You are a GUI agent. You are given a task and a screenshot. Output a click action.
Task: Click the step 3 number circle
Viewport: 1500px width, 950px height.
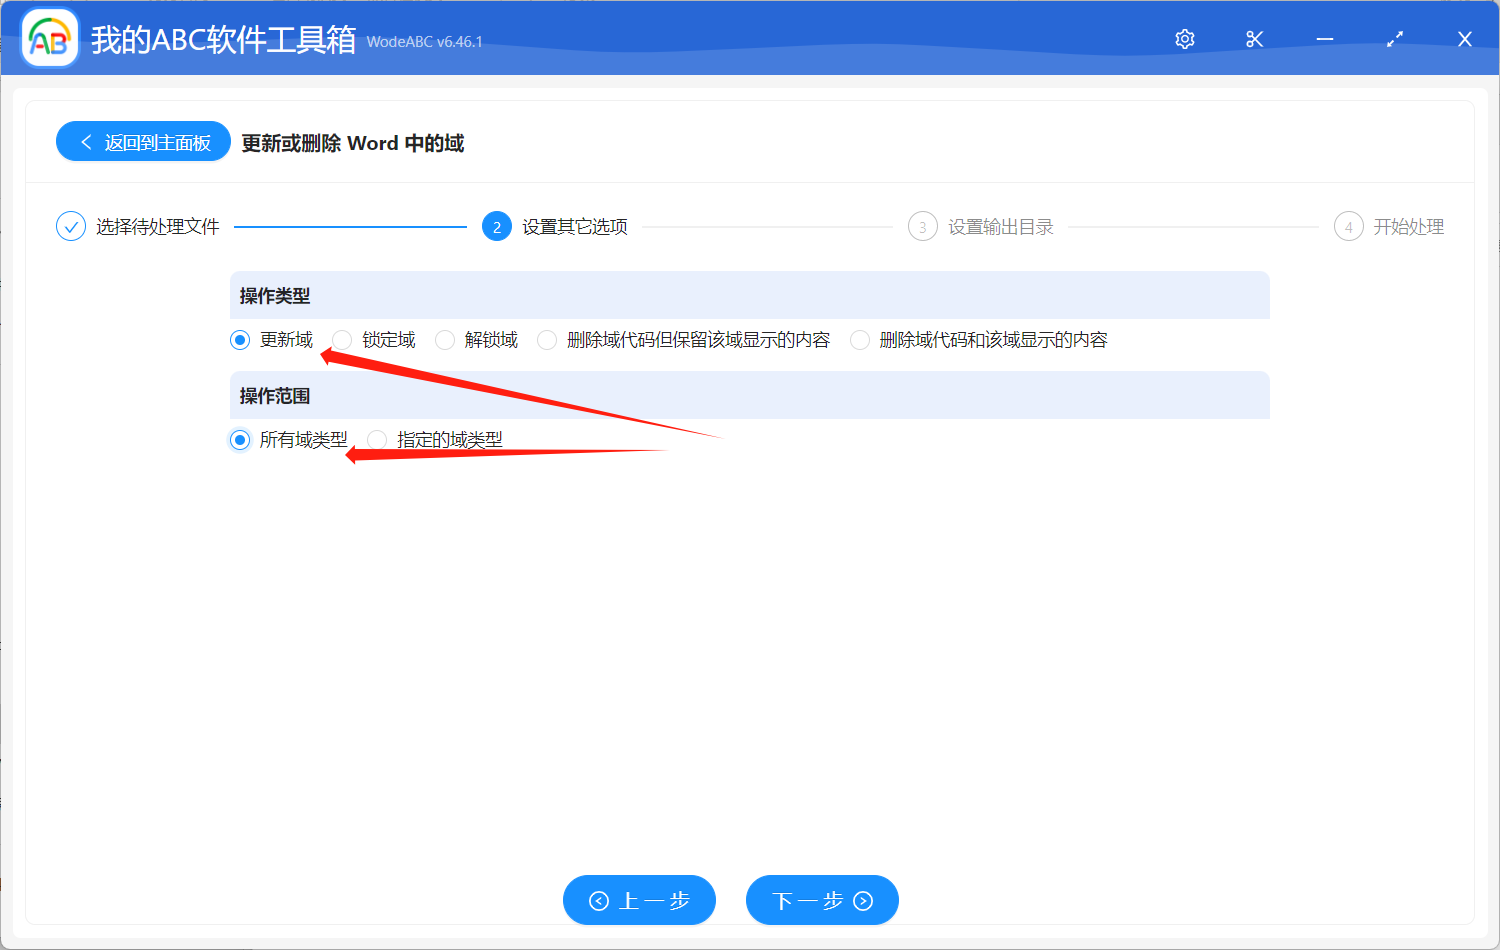point(922,227)
